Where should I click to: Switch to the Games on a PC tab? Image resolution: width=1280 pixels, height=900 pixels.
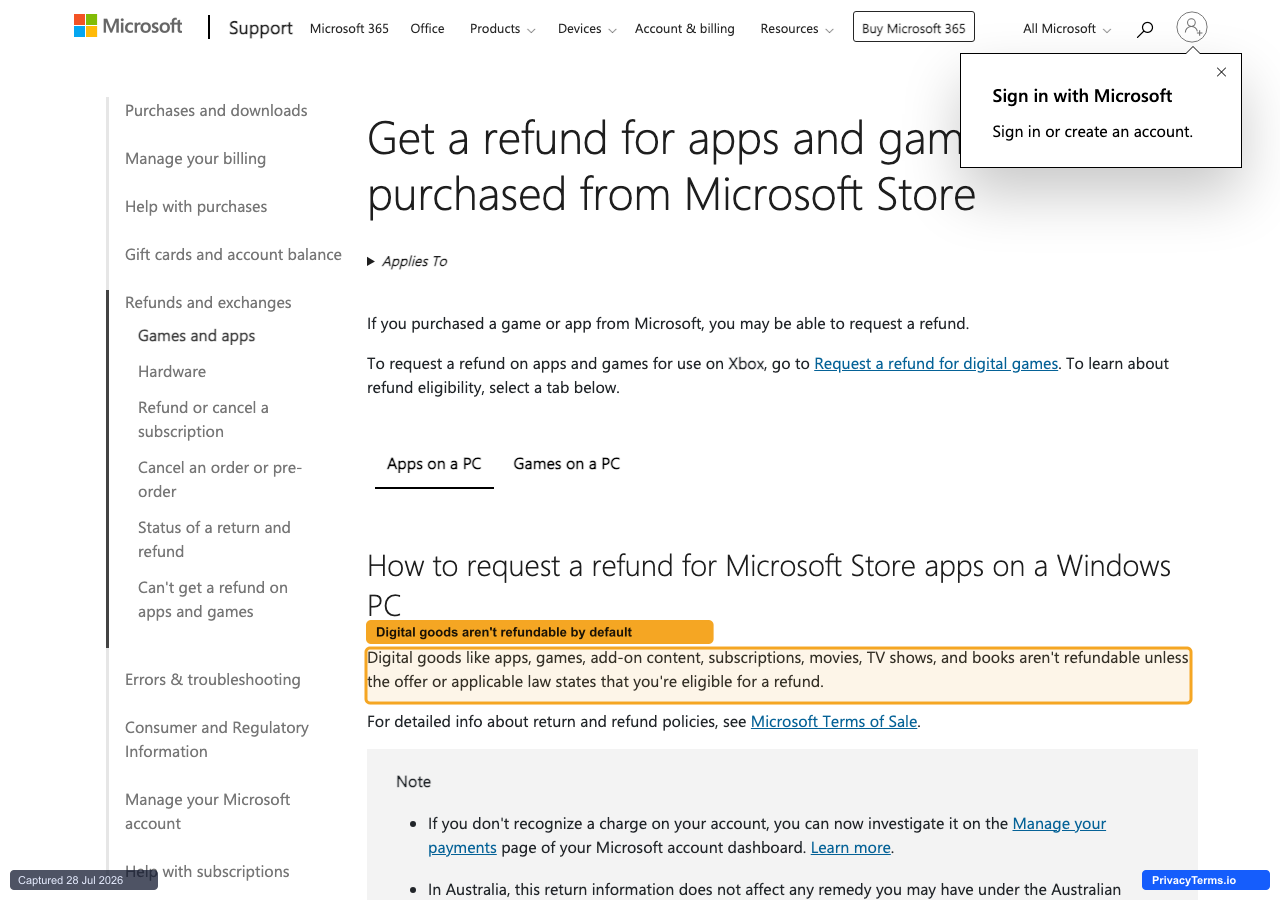pyautogui.click(x=567, y=464)
